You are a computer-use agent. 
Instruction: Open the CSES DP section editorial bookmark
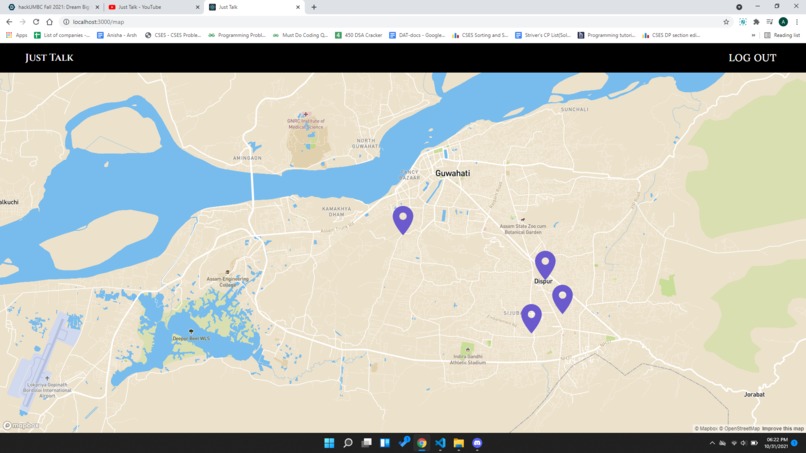point(671,35)
